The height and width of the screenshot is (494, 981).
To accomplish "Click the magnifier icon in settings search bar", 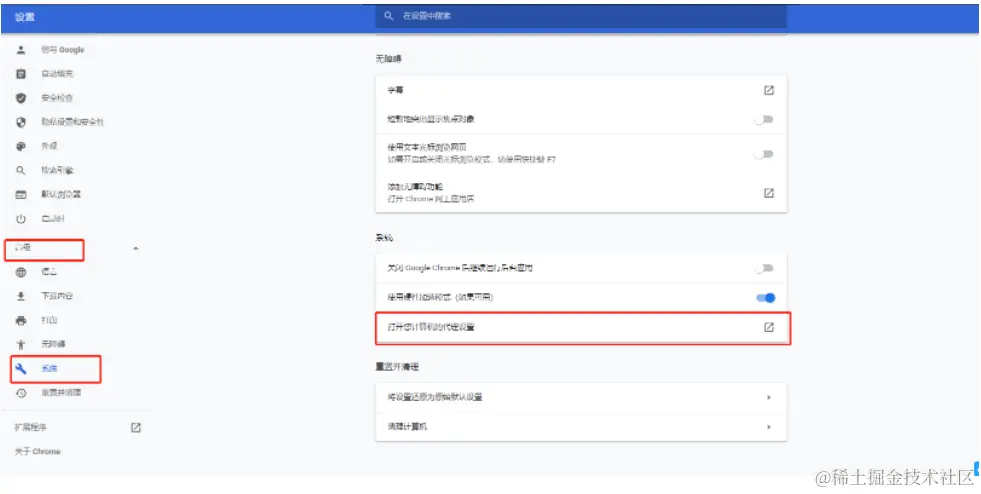I will pyautogui.click(x=389, y=16).
